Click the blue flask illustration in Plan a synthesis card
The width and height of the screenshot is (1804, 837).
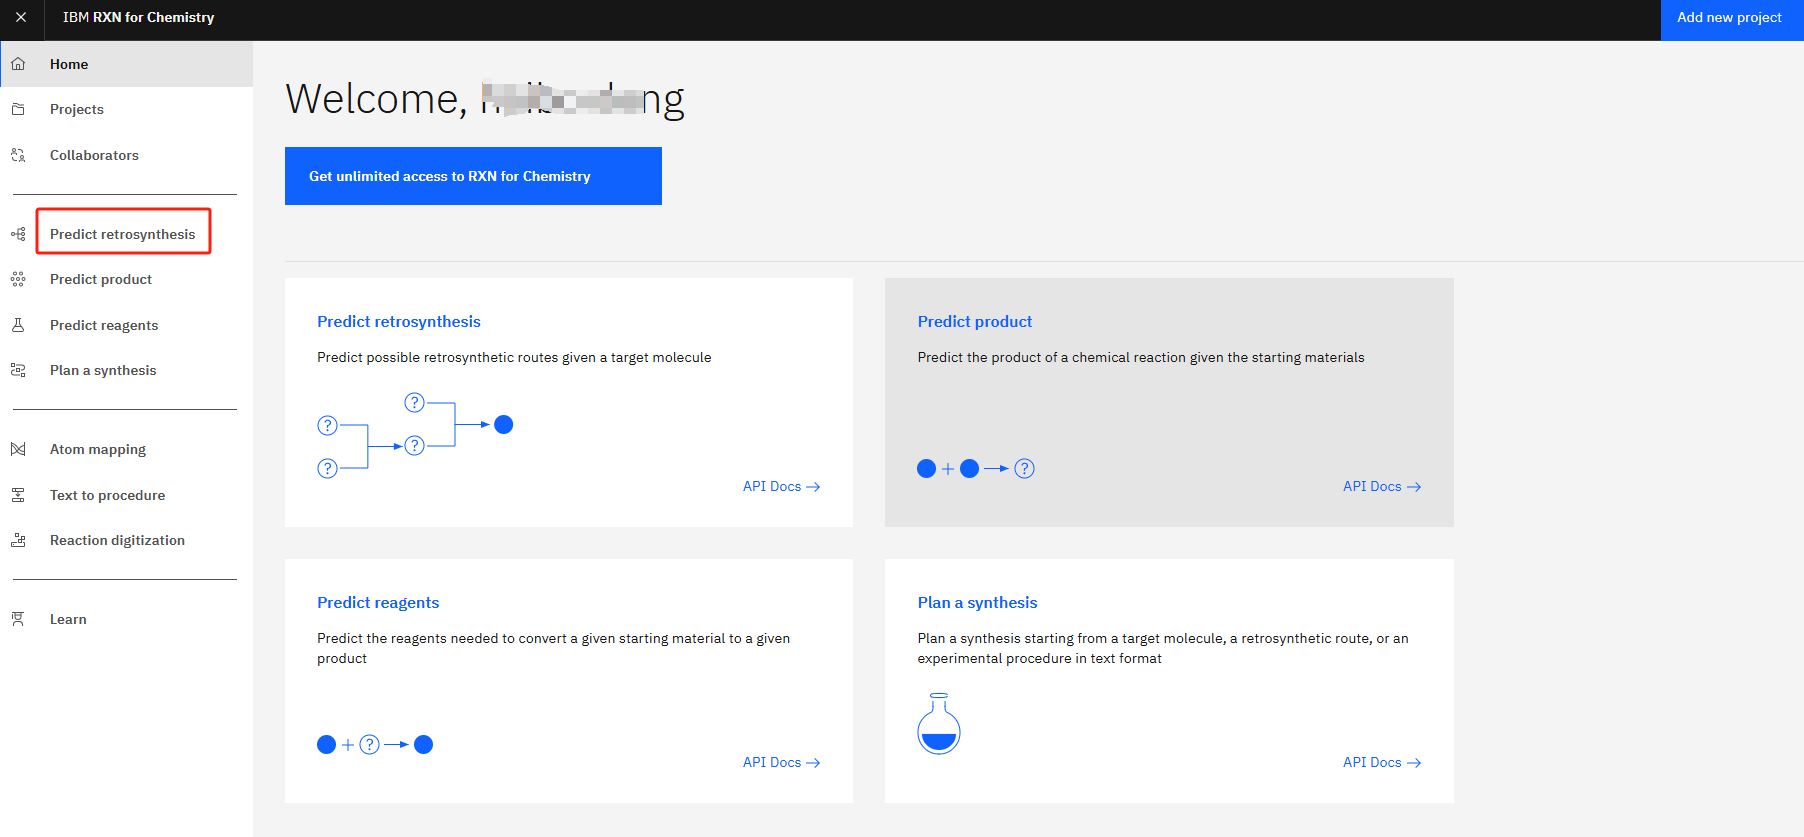(x=939, y=723)
